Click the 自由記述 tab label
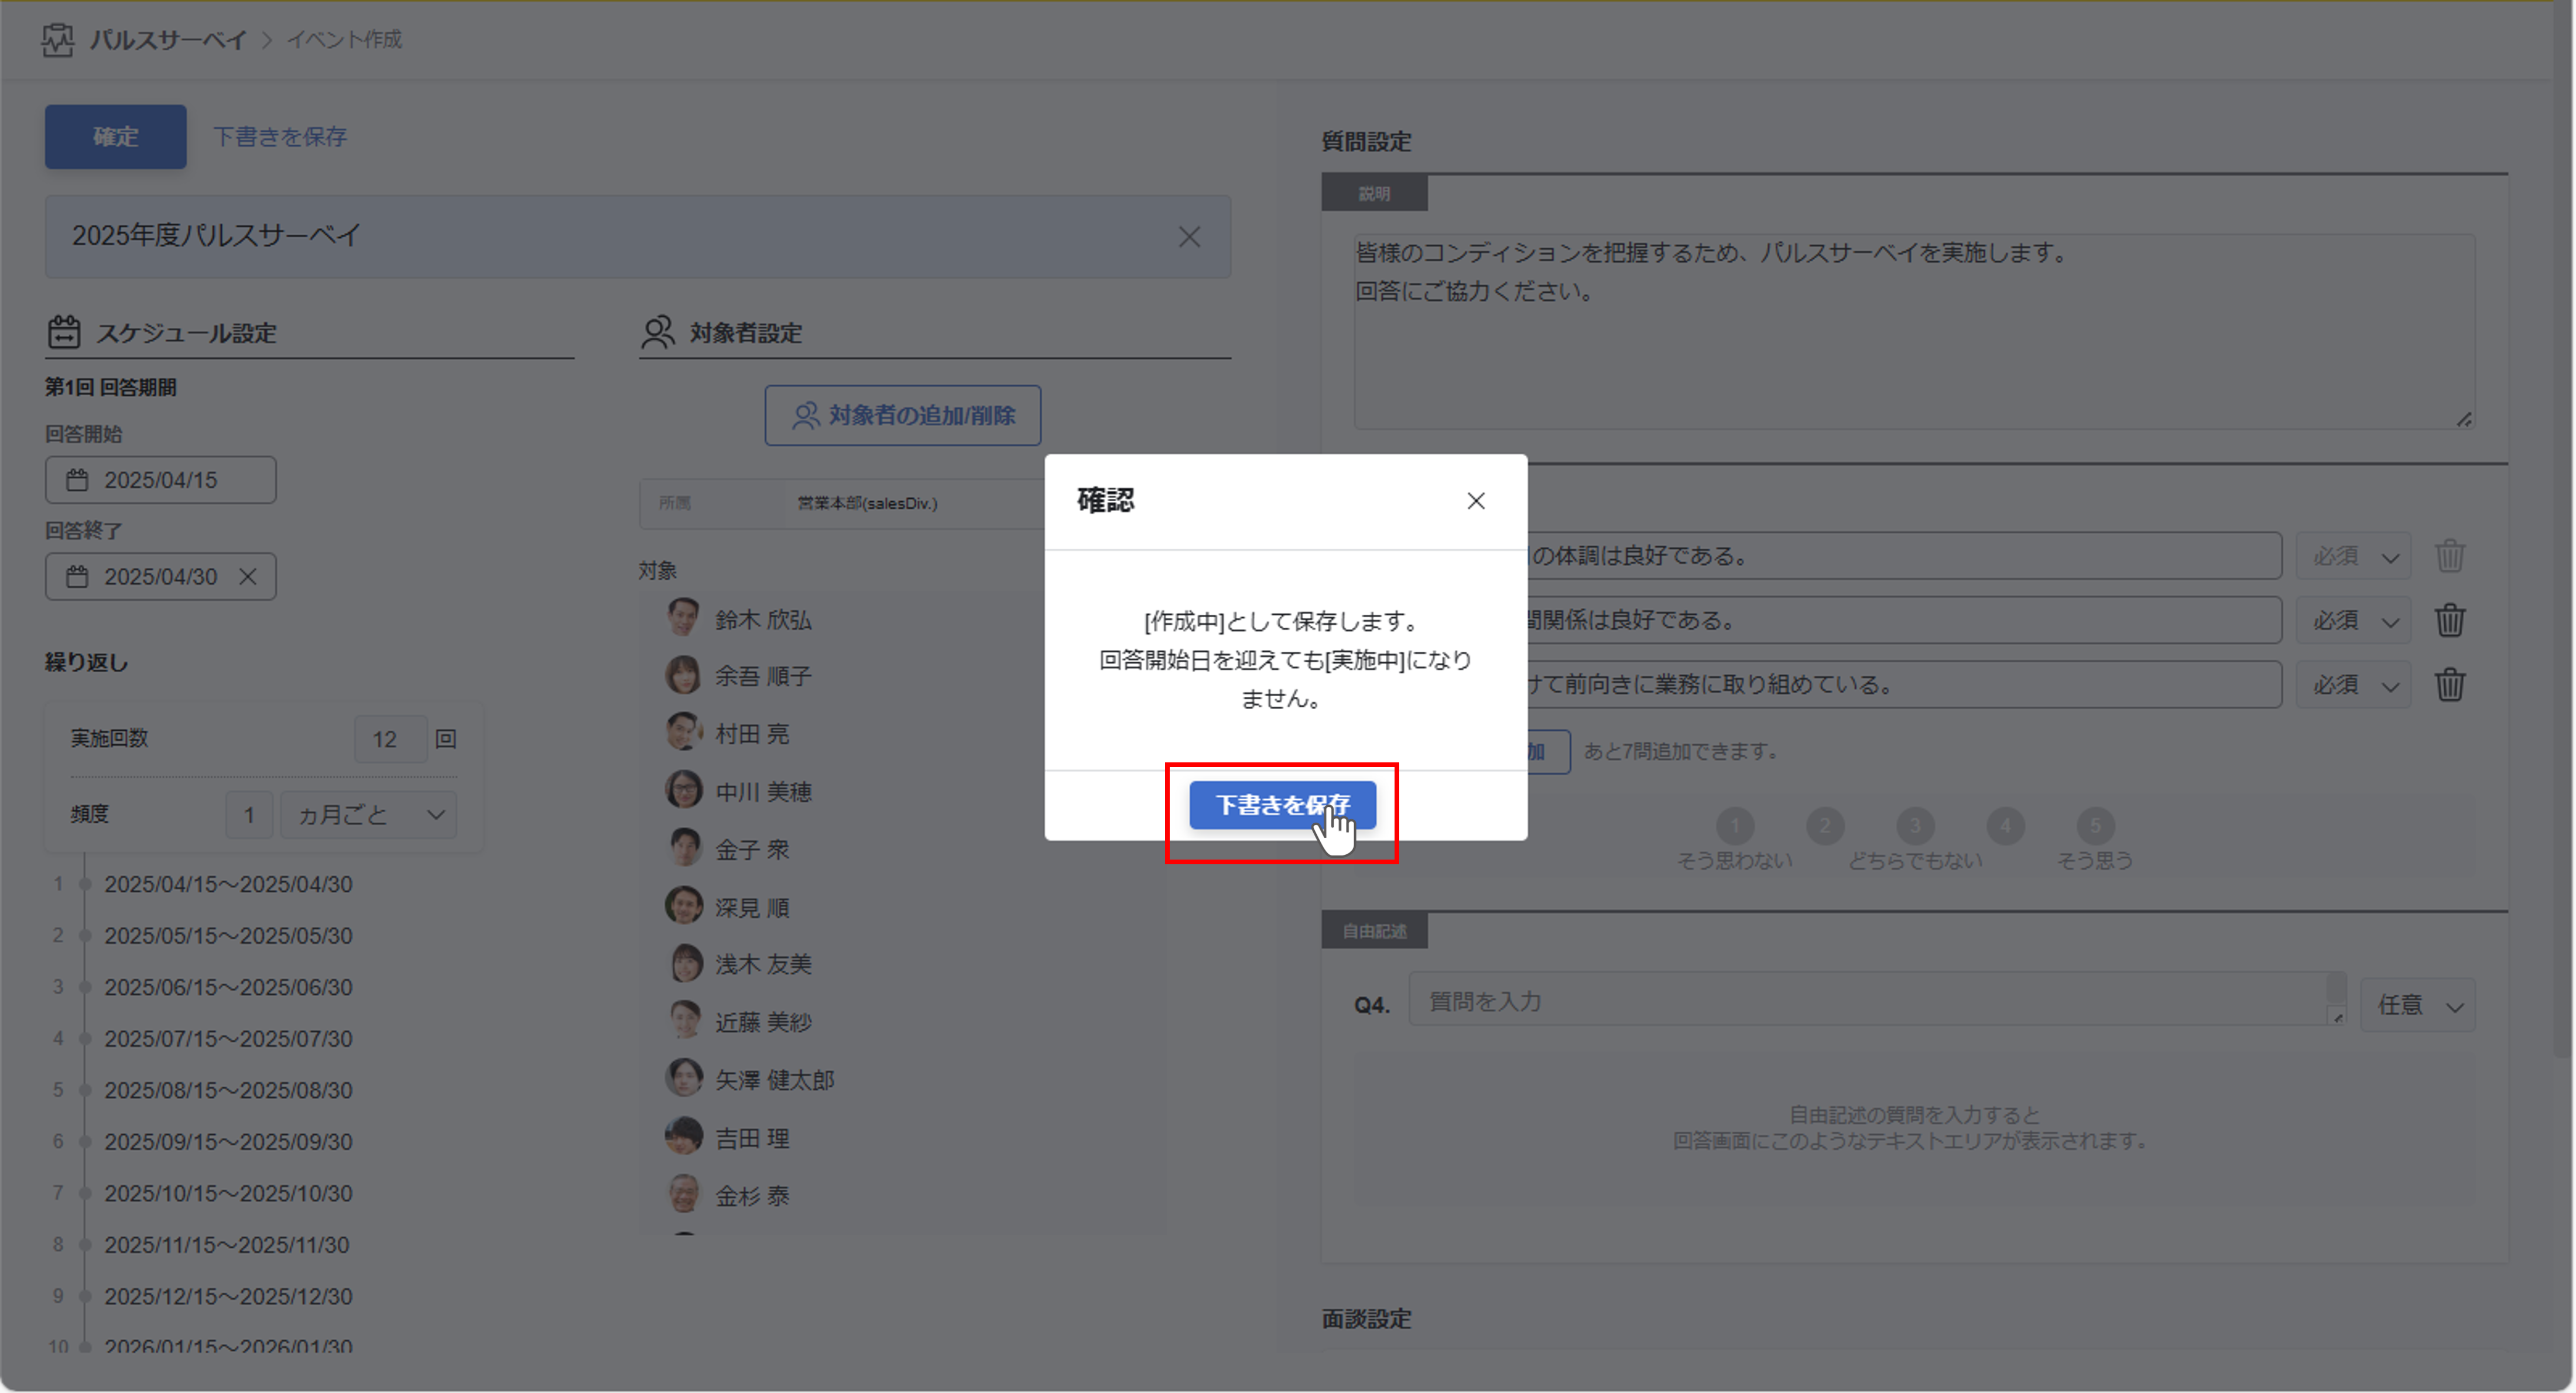This screenshot has width=2576, height=1393. [1374, 931]
